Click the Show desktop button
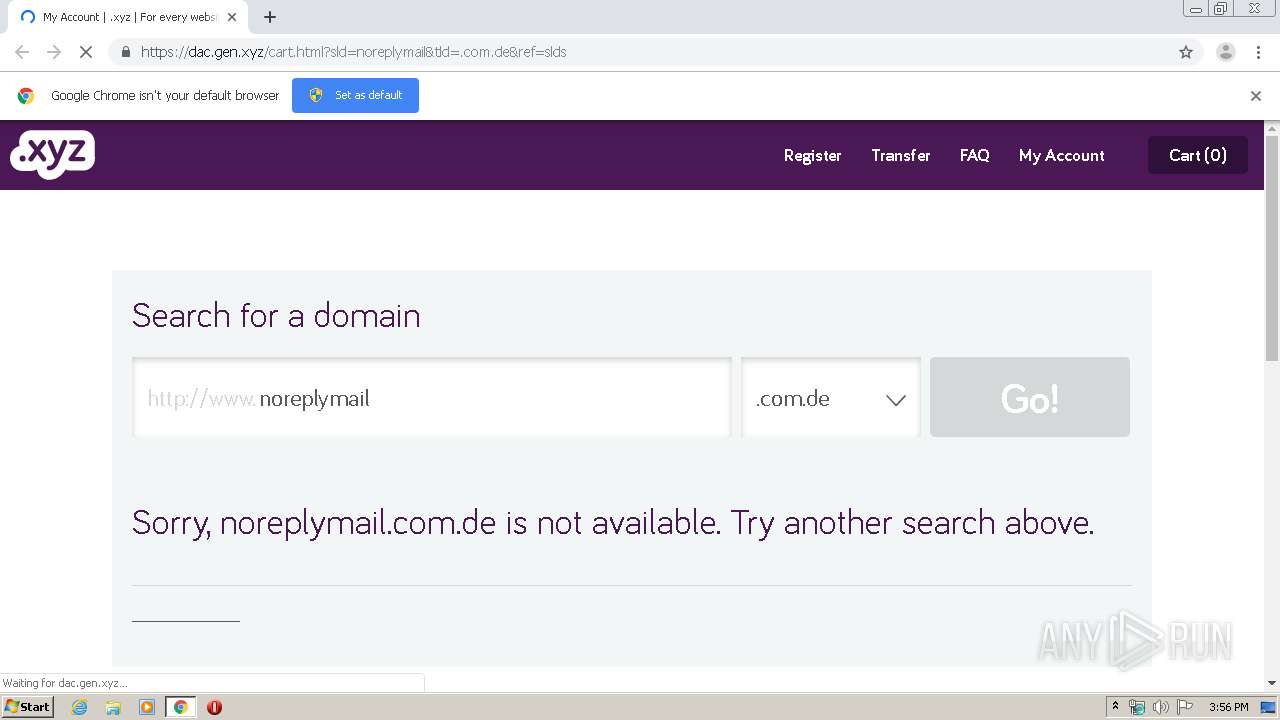Image resolution: width=1280 pixels, height=720 pixels. tap(1269, 707)
